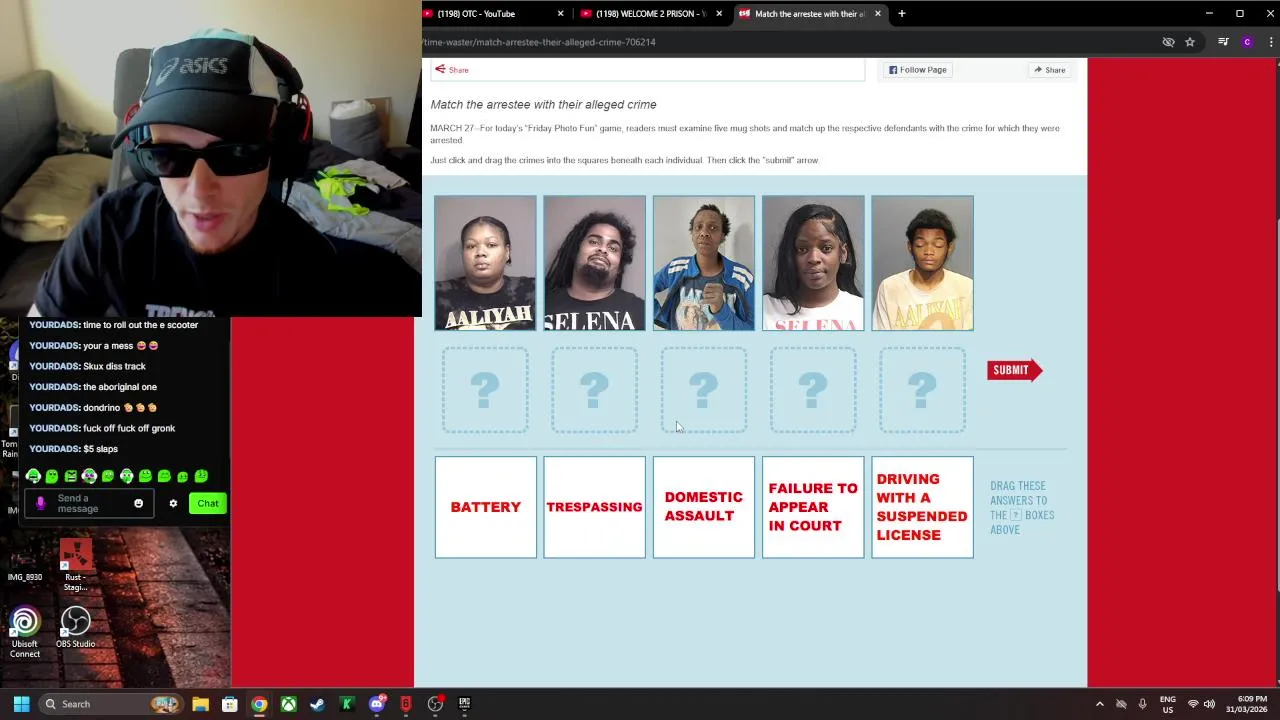Screen dimensions: 1280x720
Task: Click the purple microphone icon in chat
Action: point(41,503)
